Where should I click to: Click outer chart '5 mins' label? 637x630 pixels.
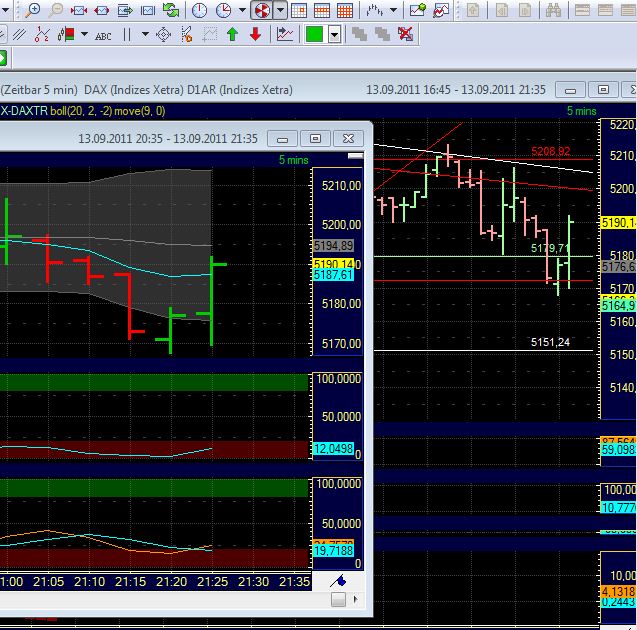click(581, 111)
